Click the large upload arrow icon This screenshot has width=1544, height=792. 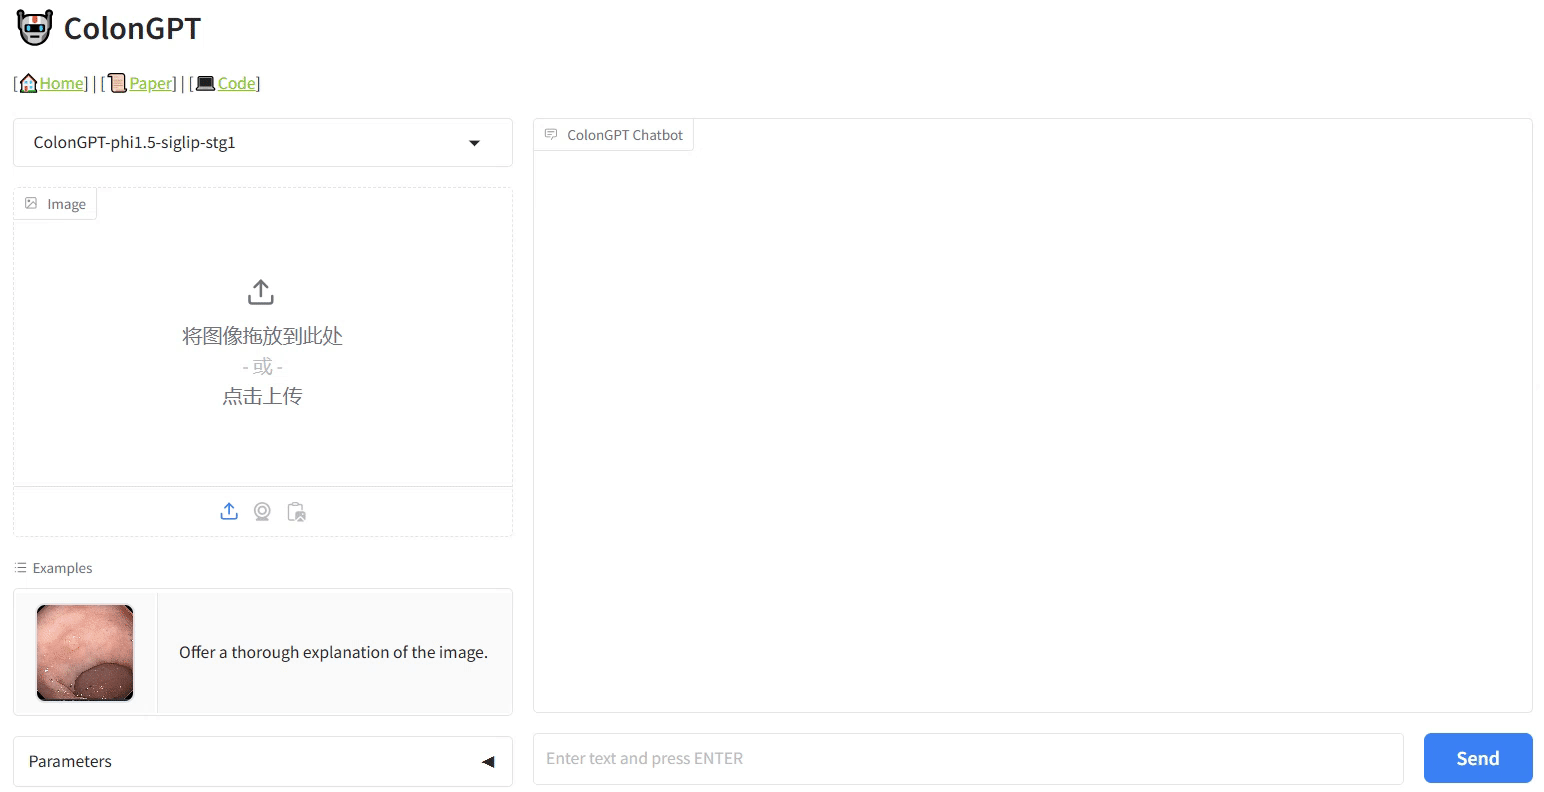click(x=261, y=292)
